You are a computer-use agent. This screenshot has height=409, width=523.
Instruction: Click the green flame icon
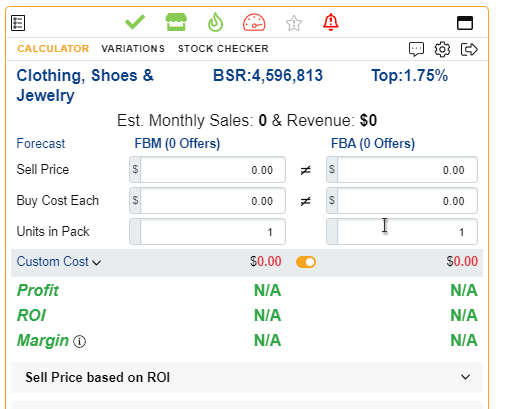click(215, 22)
